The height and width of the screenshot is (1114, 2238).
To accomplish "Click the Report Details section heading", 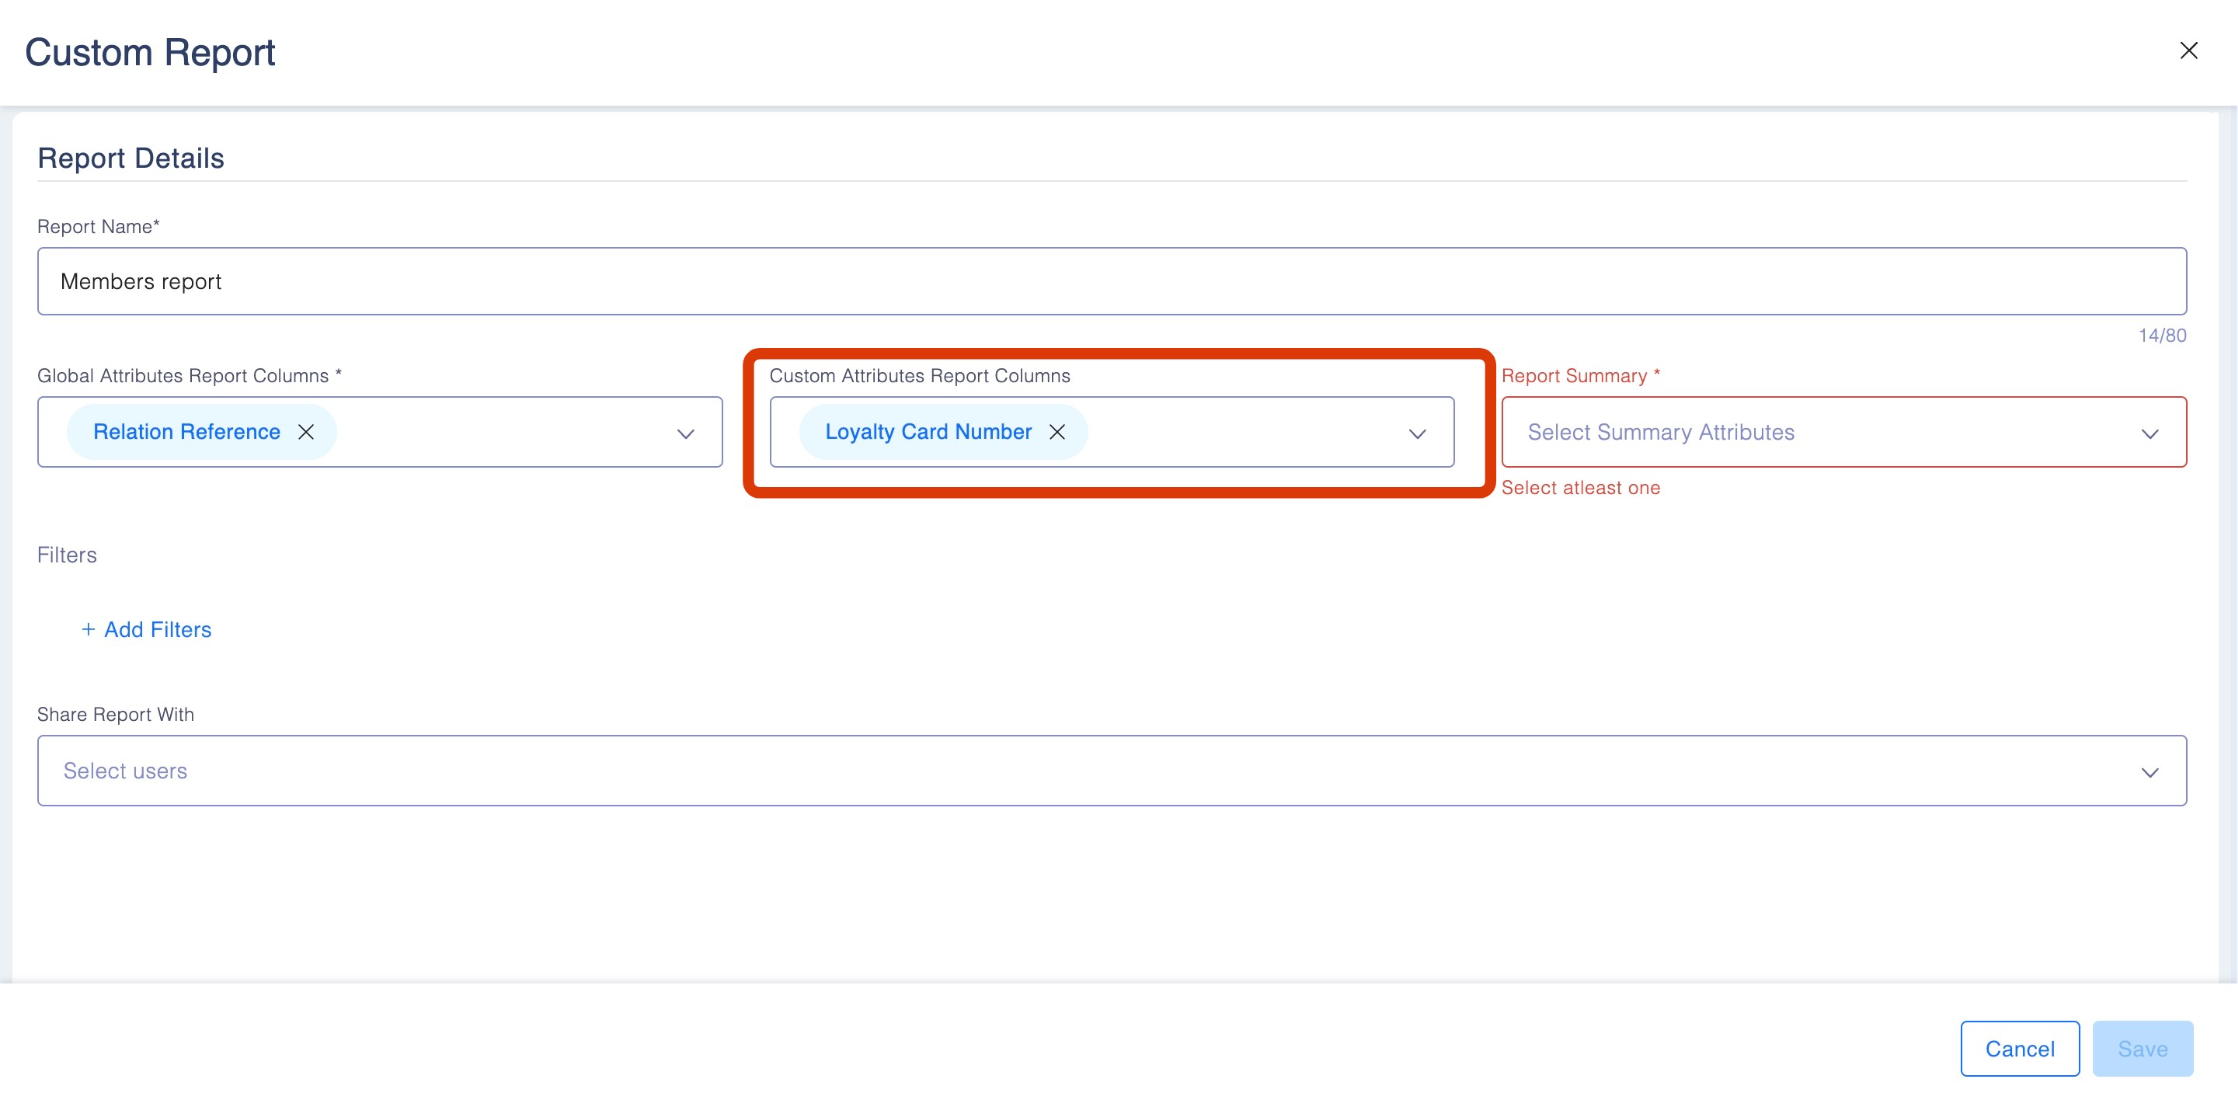I will 131,158.
